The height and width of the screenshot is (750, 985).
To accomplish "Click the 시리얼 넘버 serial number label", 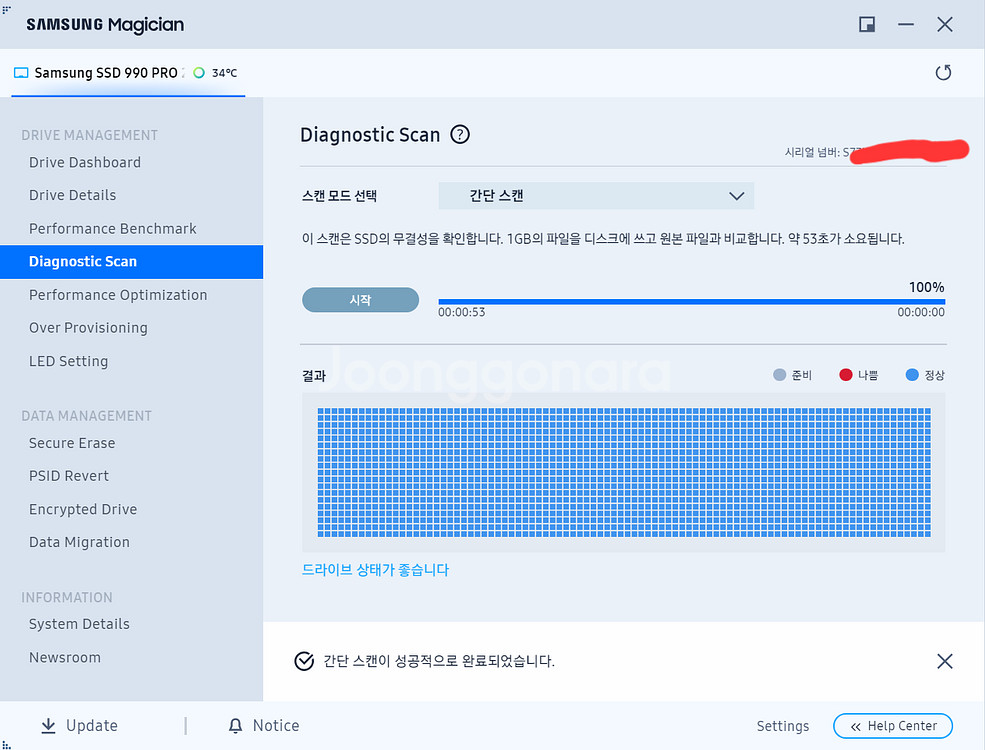I will click(x=812, y=152).
